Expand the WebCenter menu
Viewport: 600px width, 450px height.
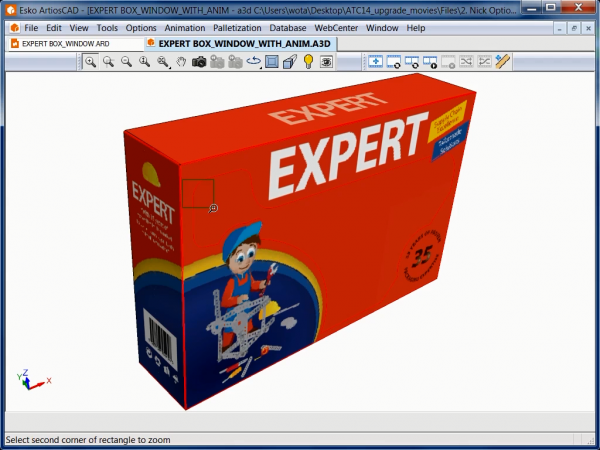coord(336,28)
